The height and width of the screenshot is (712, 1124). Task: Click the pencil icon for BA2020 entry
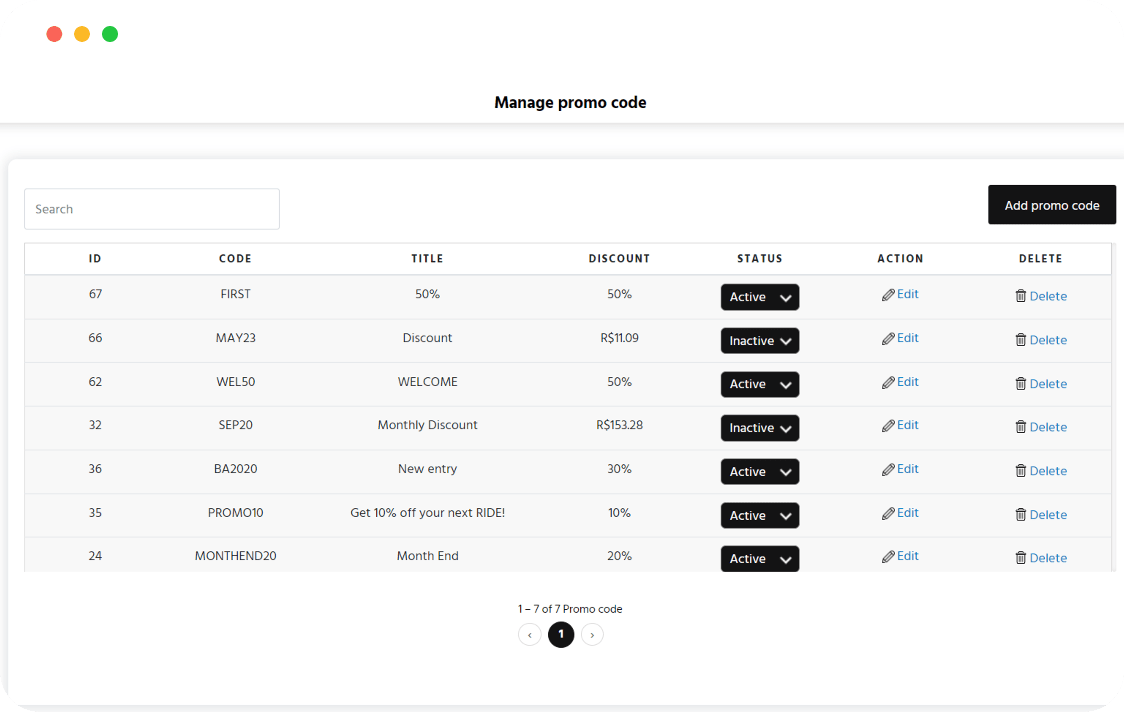[x=888, y=468]
